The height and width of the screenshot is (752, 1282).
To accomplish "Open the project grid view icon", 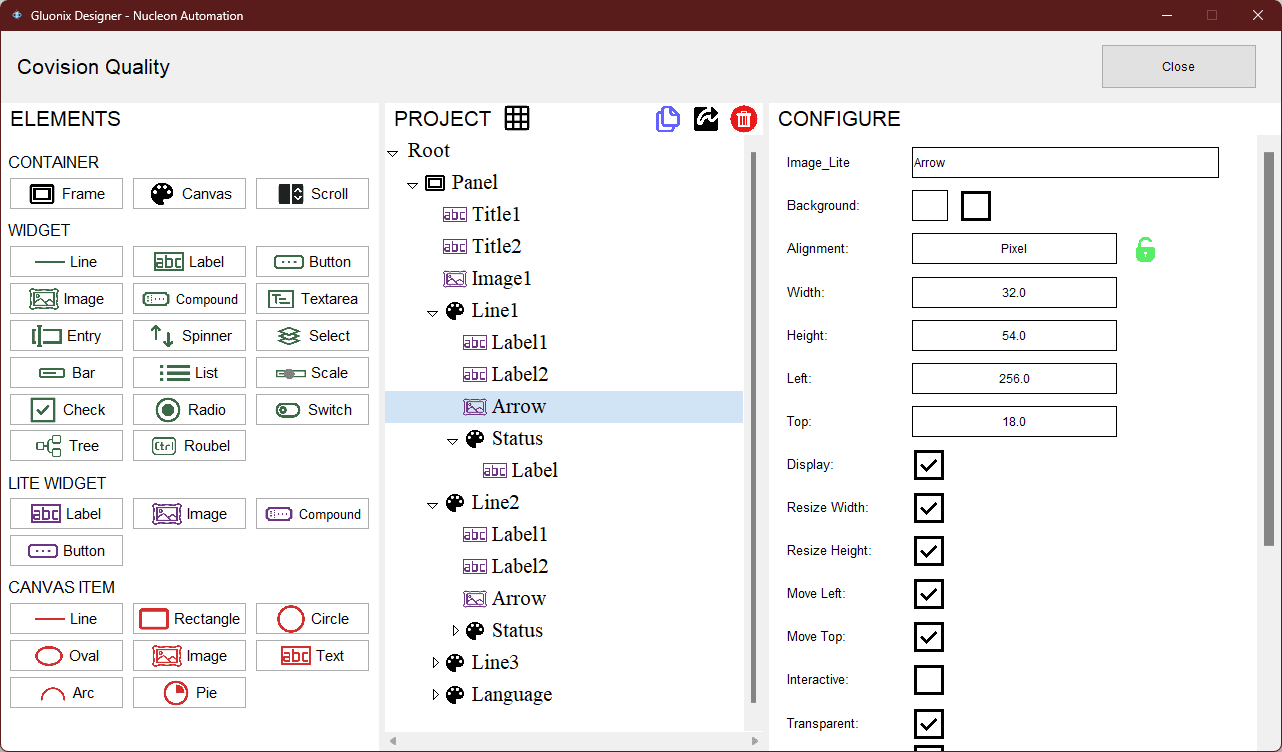I will click(517, 118).
